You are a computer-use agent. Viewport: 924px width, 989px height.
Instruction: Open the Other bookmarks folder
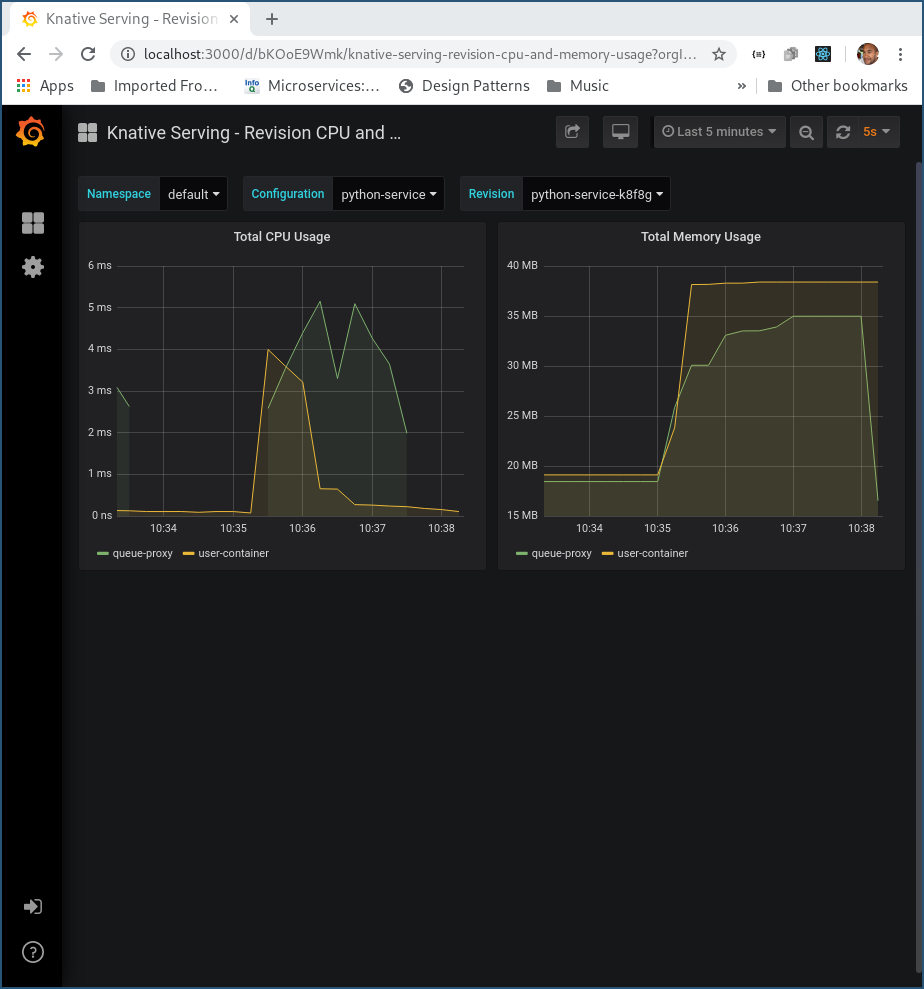pos(838,86)
